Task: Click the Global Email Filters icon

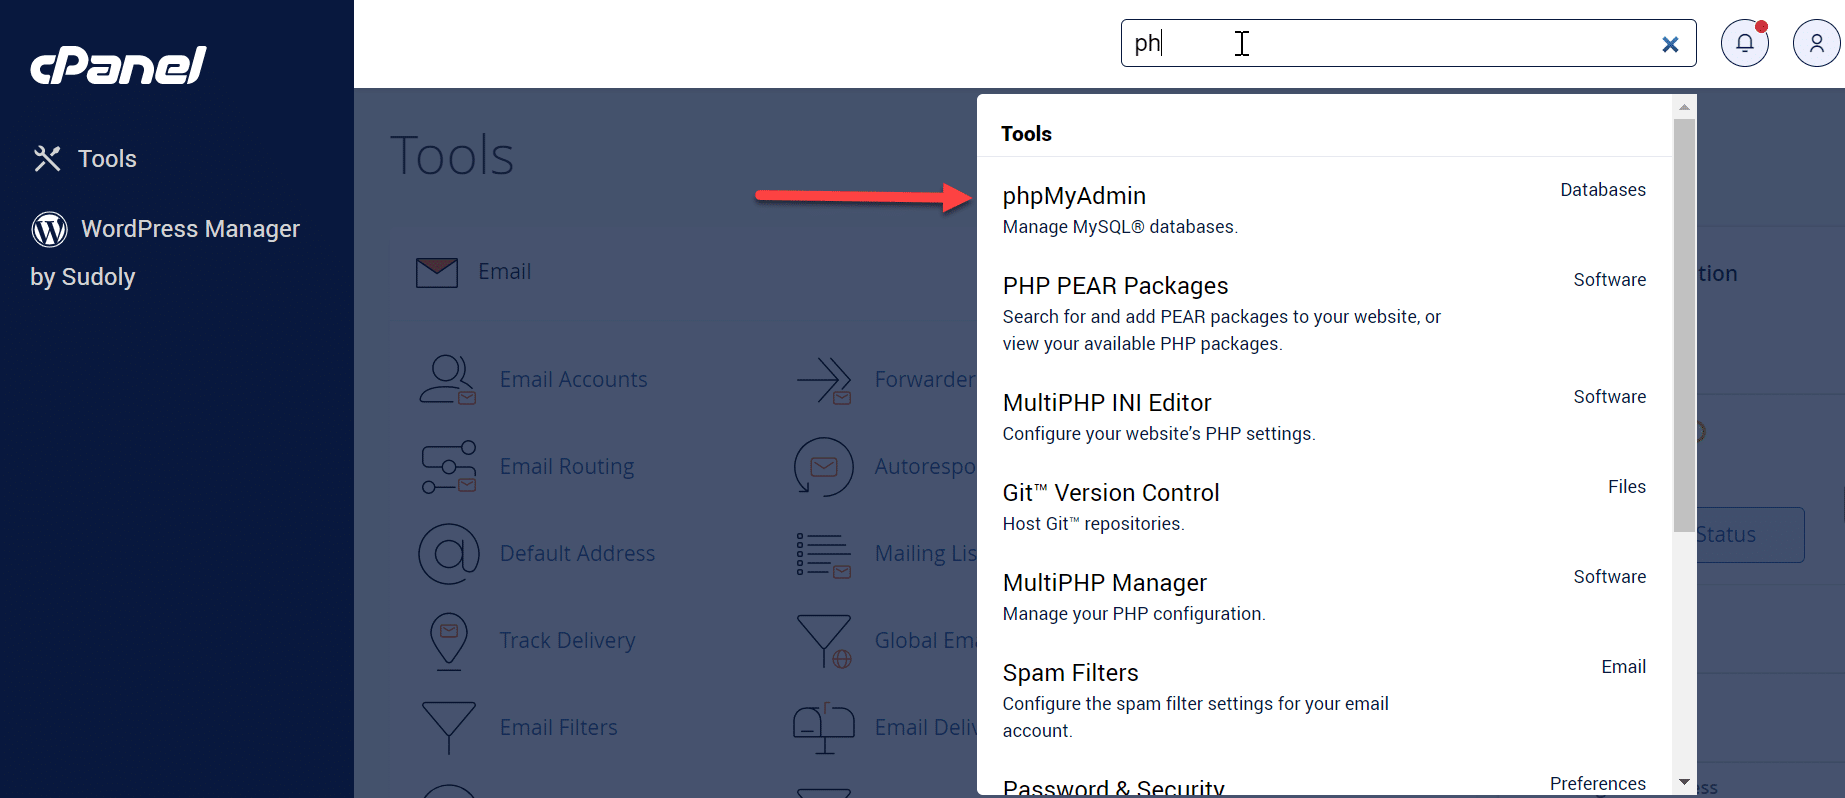Action: pyautogui.click(x=823, y=641)
